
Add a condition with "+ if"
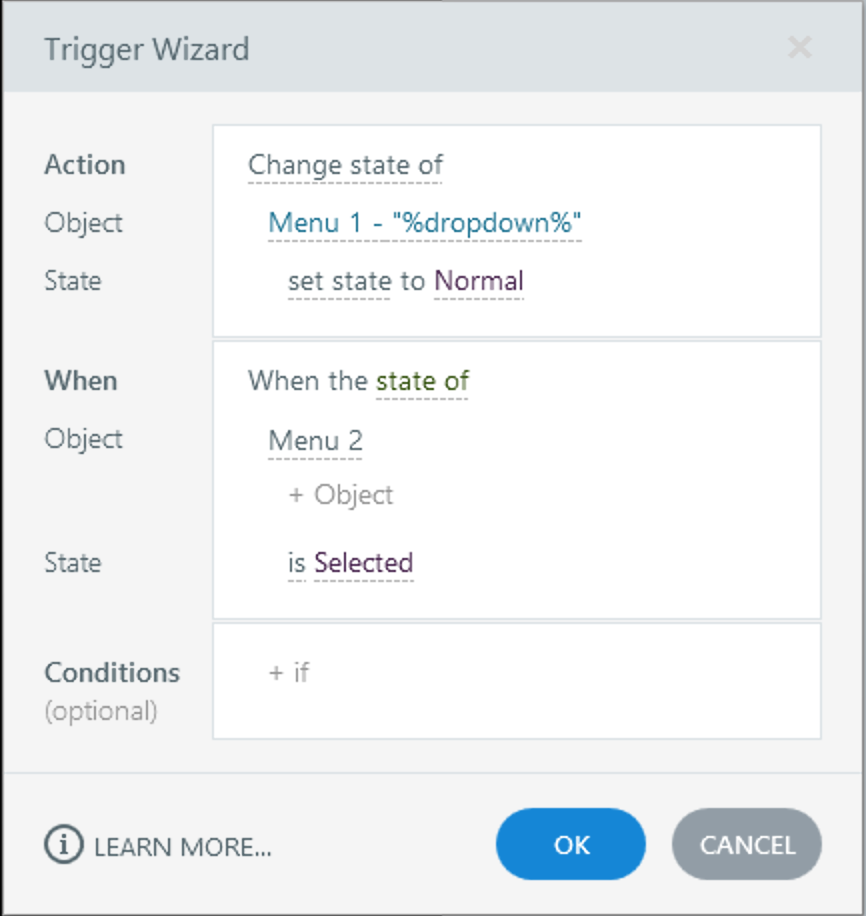coord(289,673)
